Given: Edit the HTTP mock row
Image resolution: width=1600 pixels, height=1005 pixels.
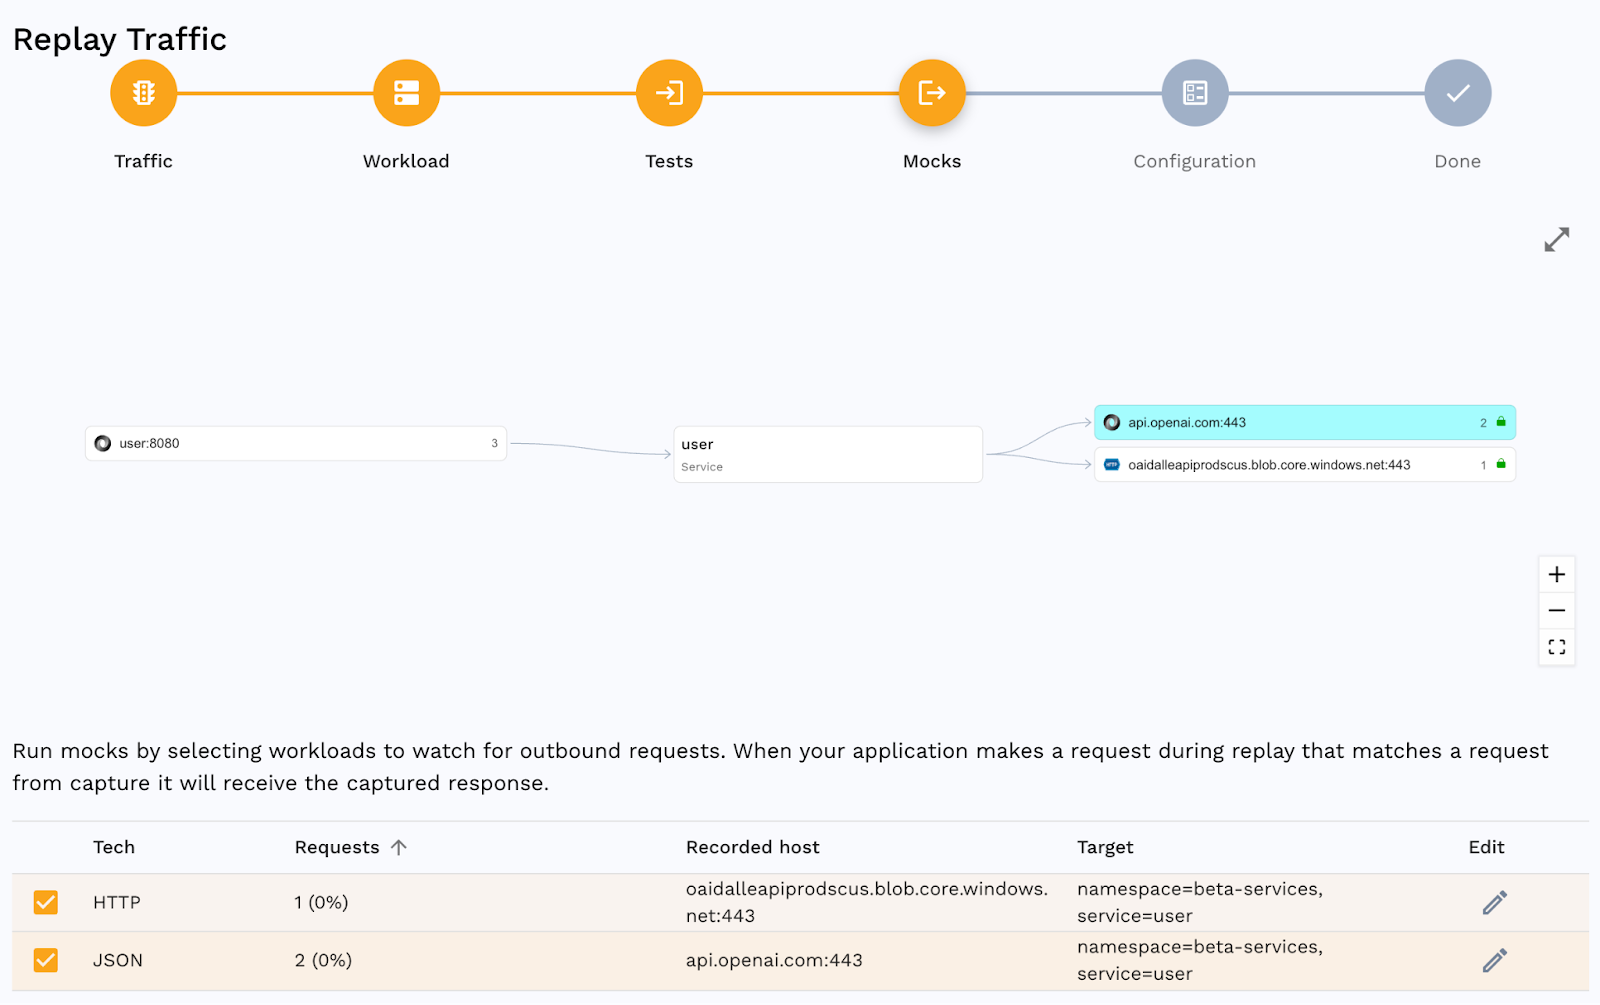Looking at the screenshot, I should [x=1495, y=903].
